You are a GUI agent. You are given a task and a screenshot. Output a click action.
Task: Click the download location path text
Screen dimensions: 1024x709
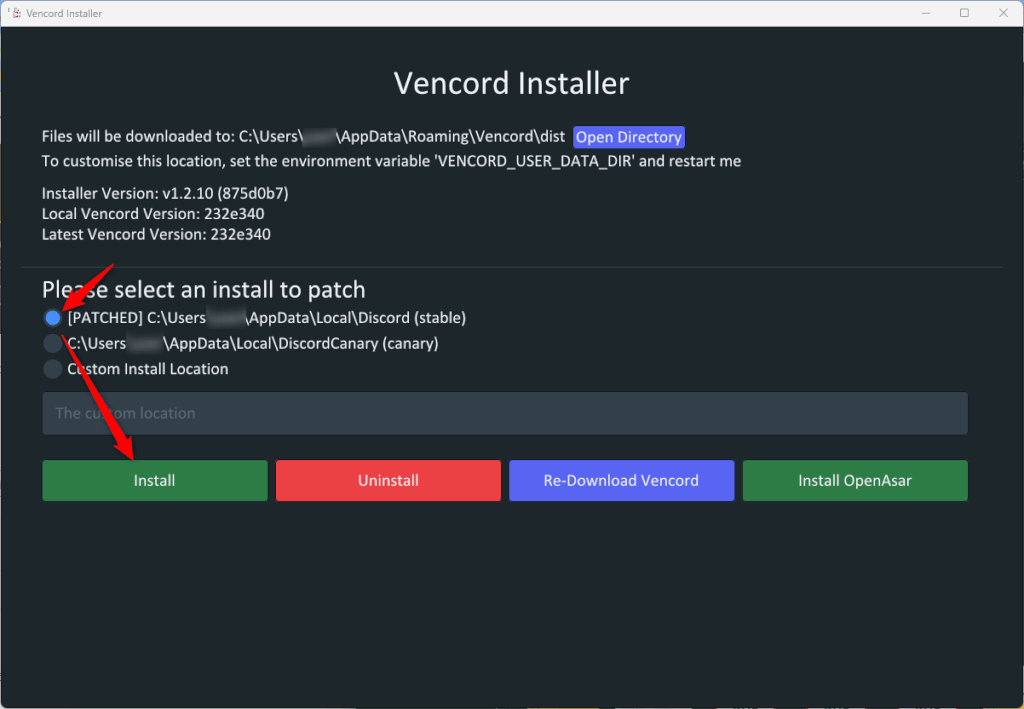[300, 136]
